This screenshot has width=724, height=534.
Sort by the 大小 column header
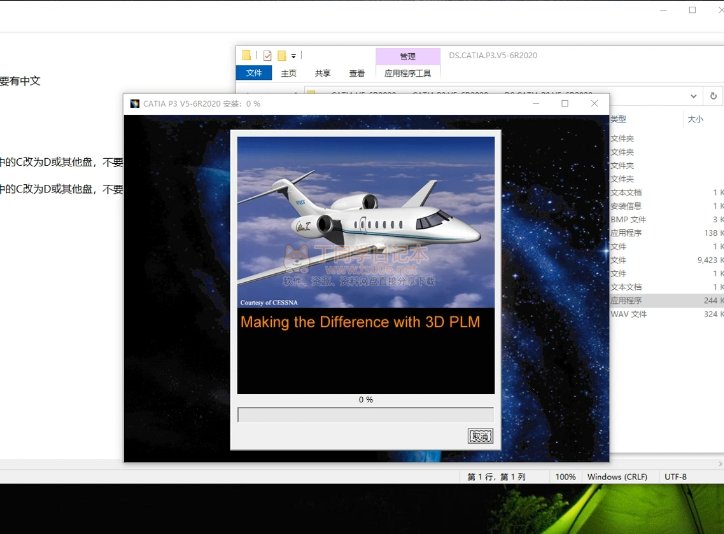coord(695,119)
